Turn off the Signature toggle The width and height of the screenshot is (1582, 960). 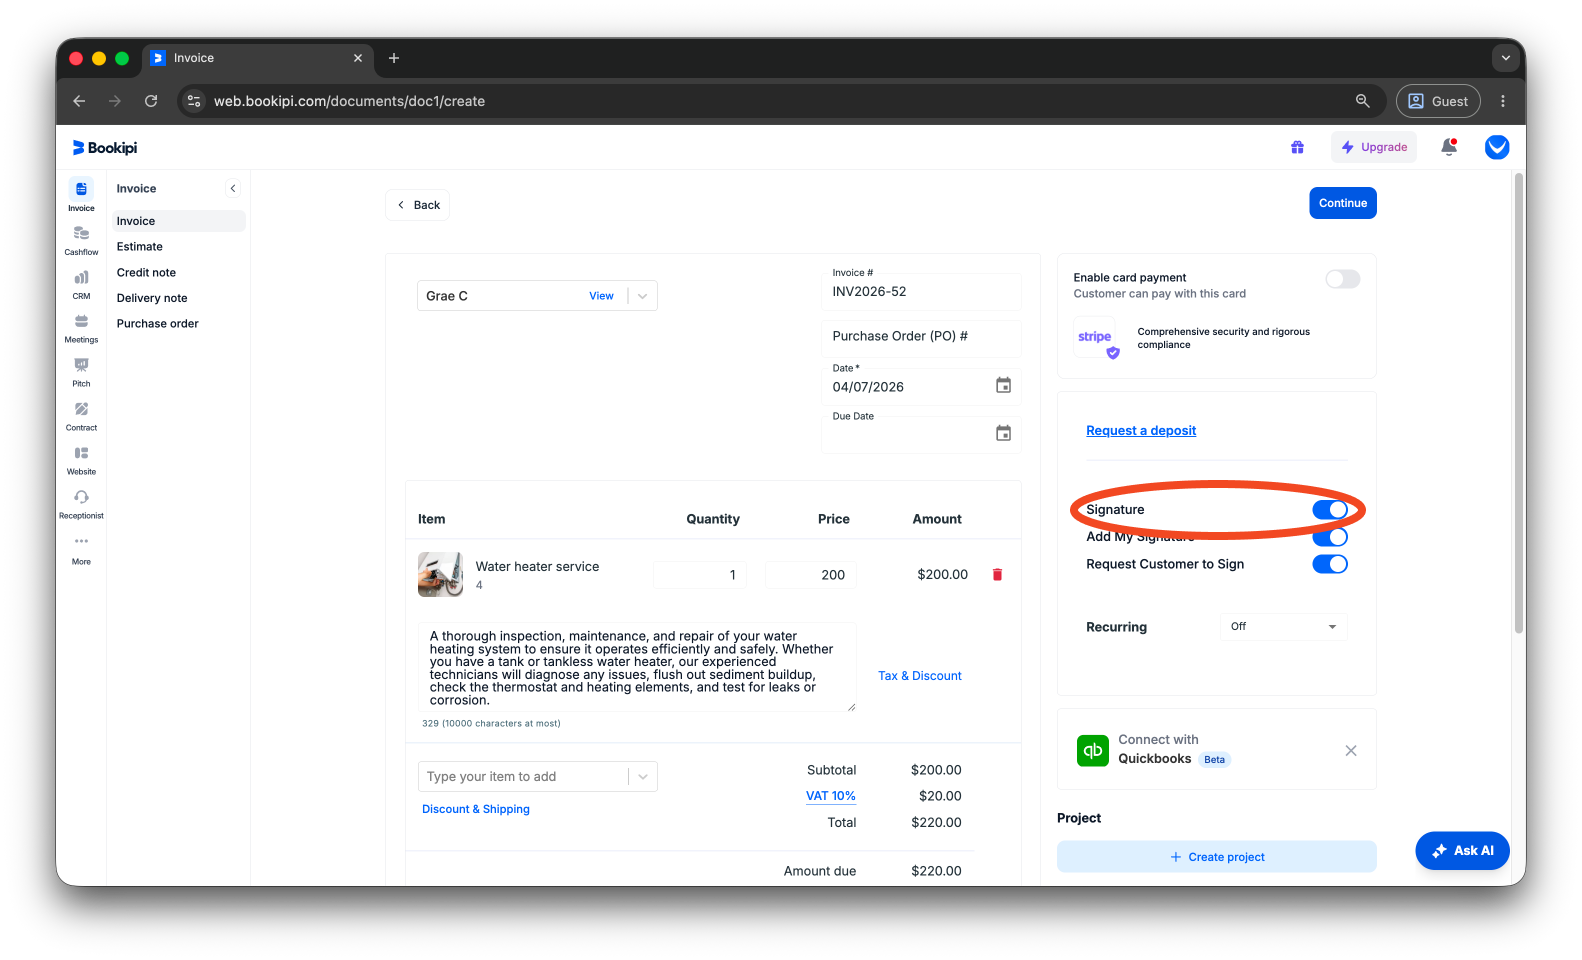tap(1330, 510)
